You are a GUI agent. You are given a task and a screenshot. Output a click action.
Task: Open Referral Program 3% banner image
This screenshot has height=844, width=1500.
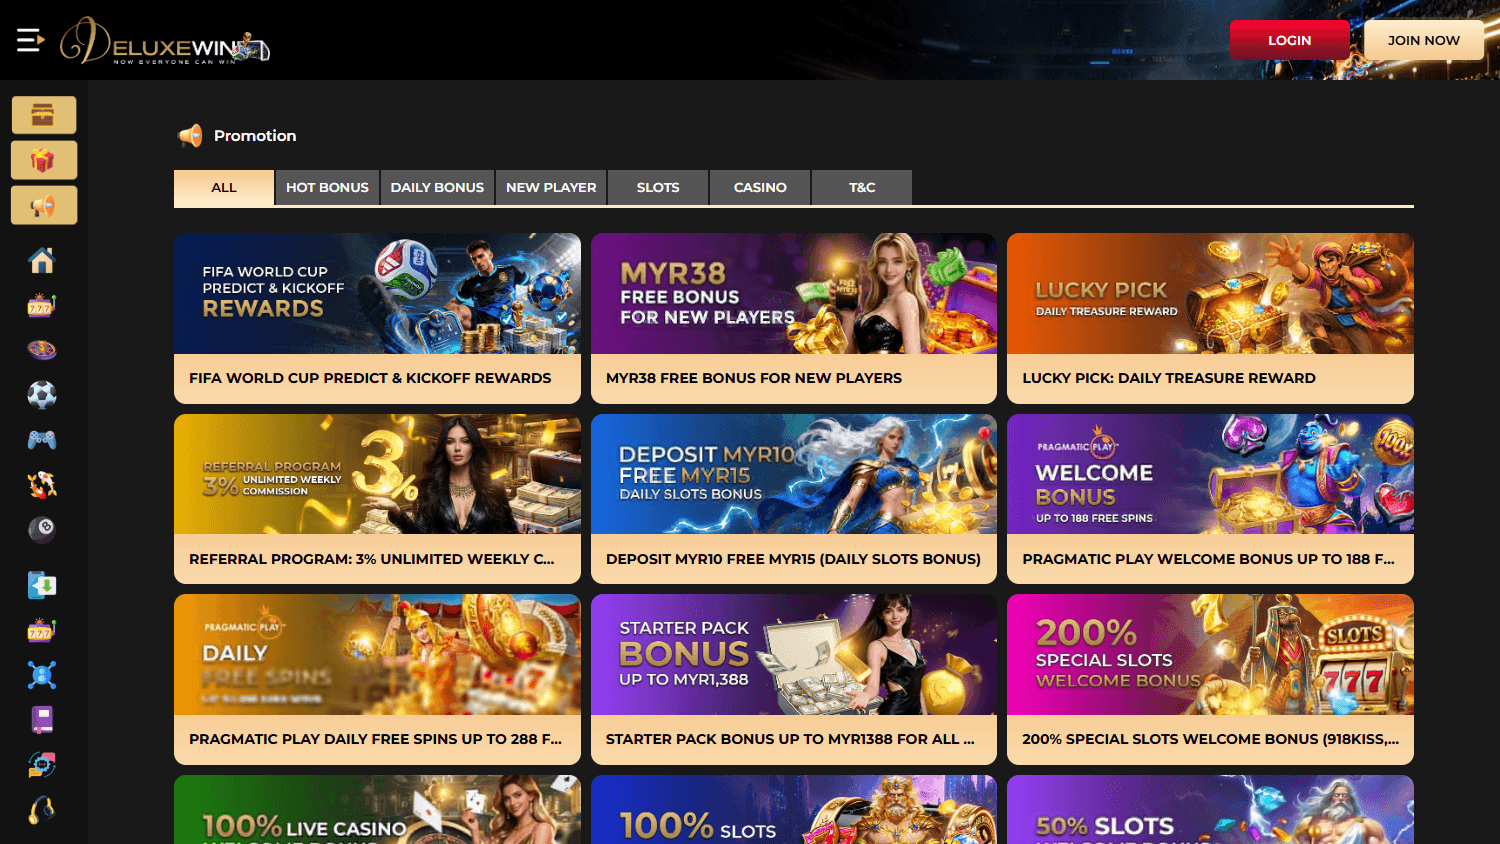(x=377, y=474)
